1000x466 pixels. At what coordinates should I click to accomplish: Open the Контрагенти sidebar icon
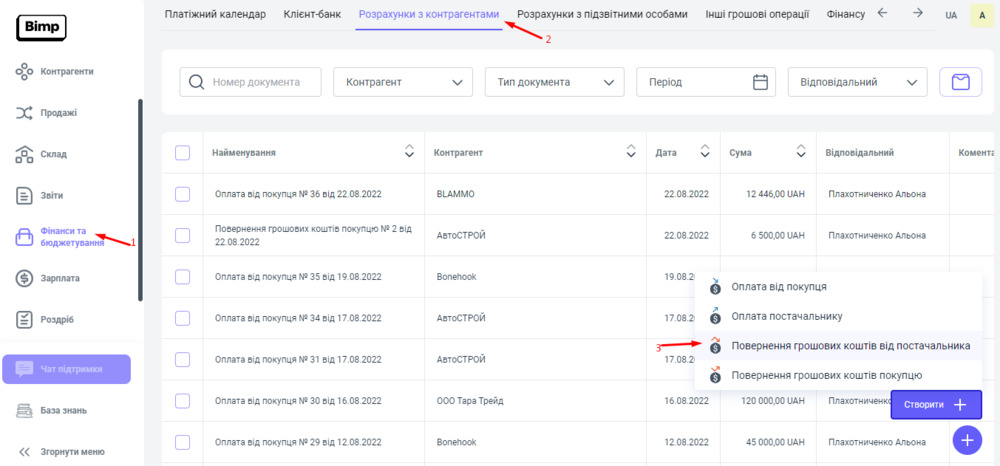pyautogui.click(x=26, y=72)
